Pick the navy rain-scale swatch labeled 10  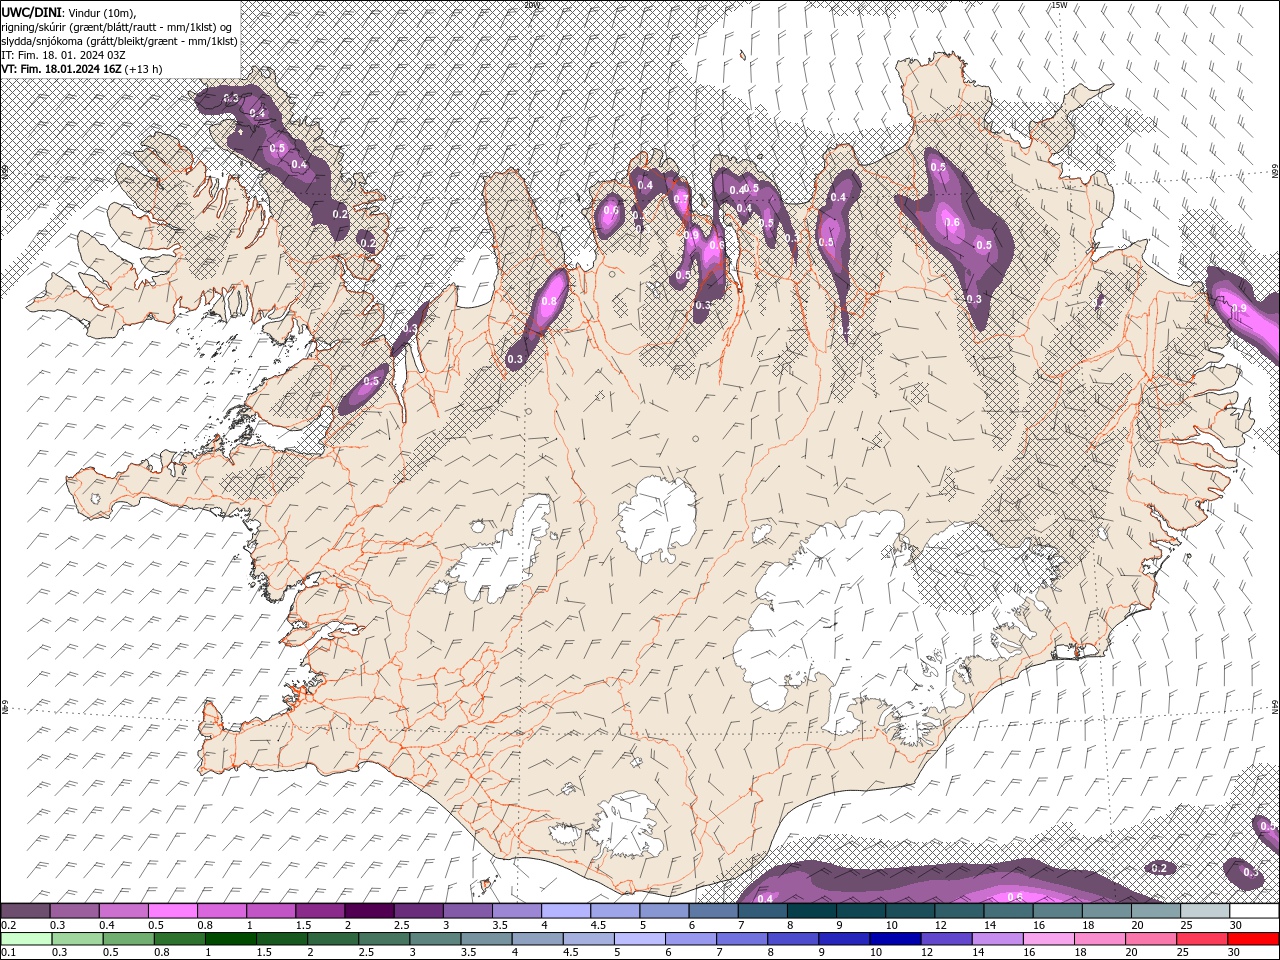click(895, 939)
